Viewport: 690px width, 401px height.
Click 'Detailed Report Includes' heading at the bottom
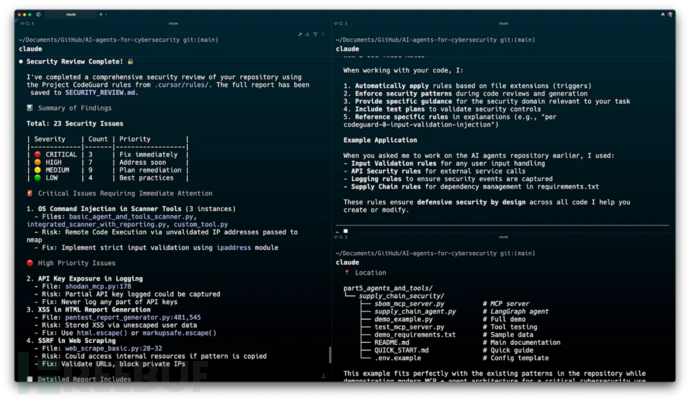click(x=84, y=379)
